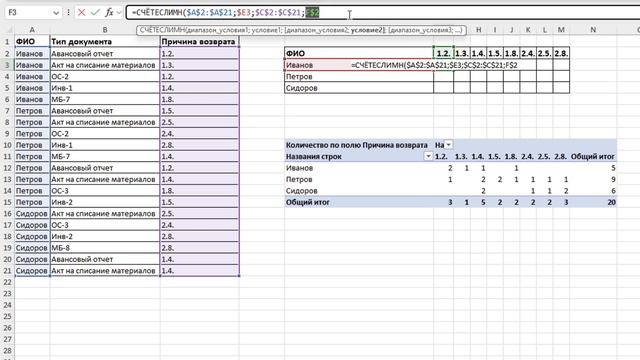Click header cell Тип документа
The image size is (640, 360).
tap(105, 42)
